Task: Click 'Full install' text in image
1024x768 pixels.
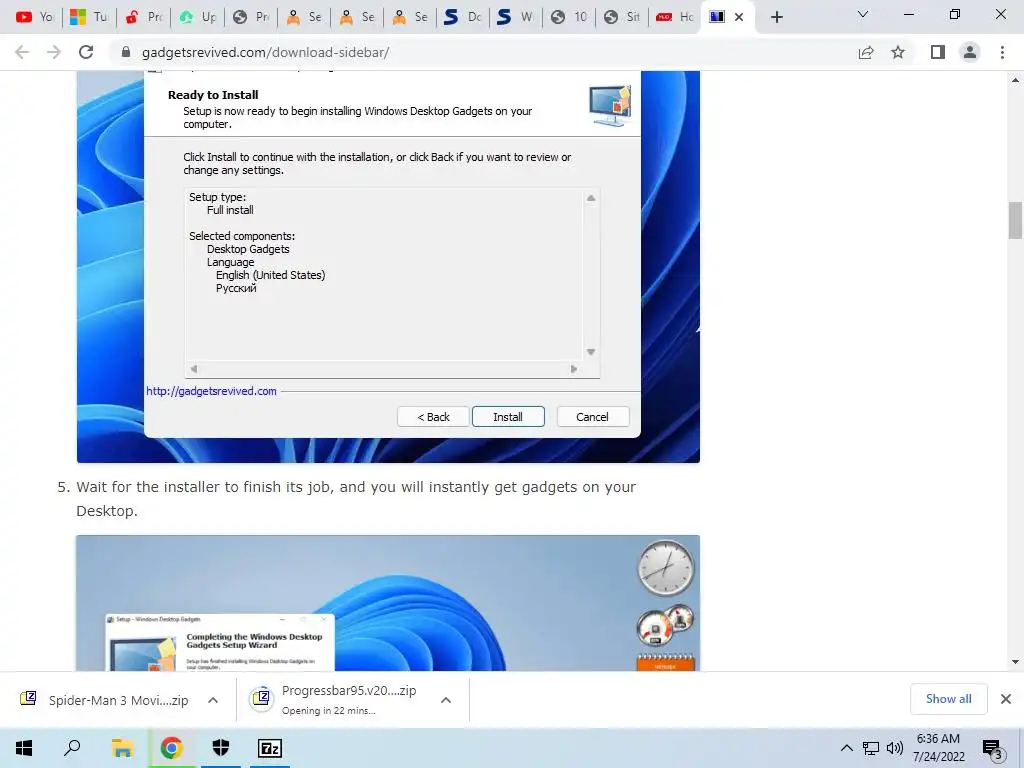Action: [x=230, y=210]
